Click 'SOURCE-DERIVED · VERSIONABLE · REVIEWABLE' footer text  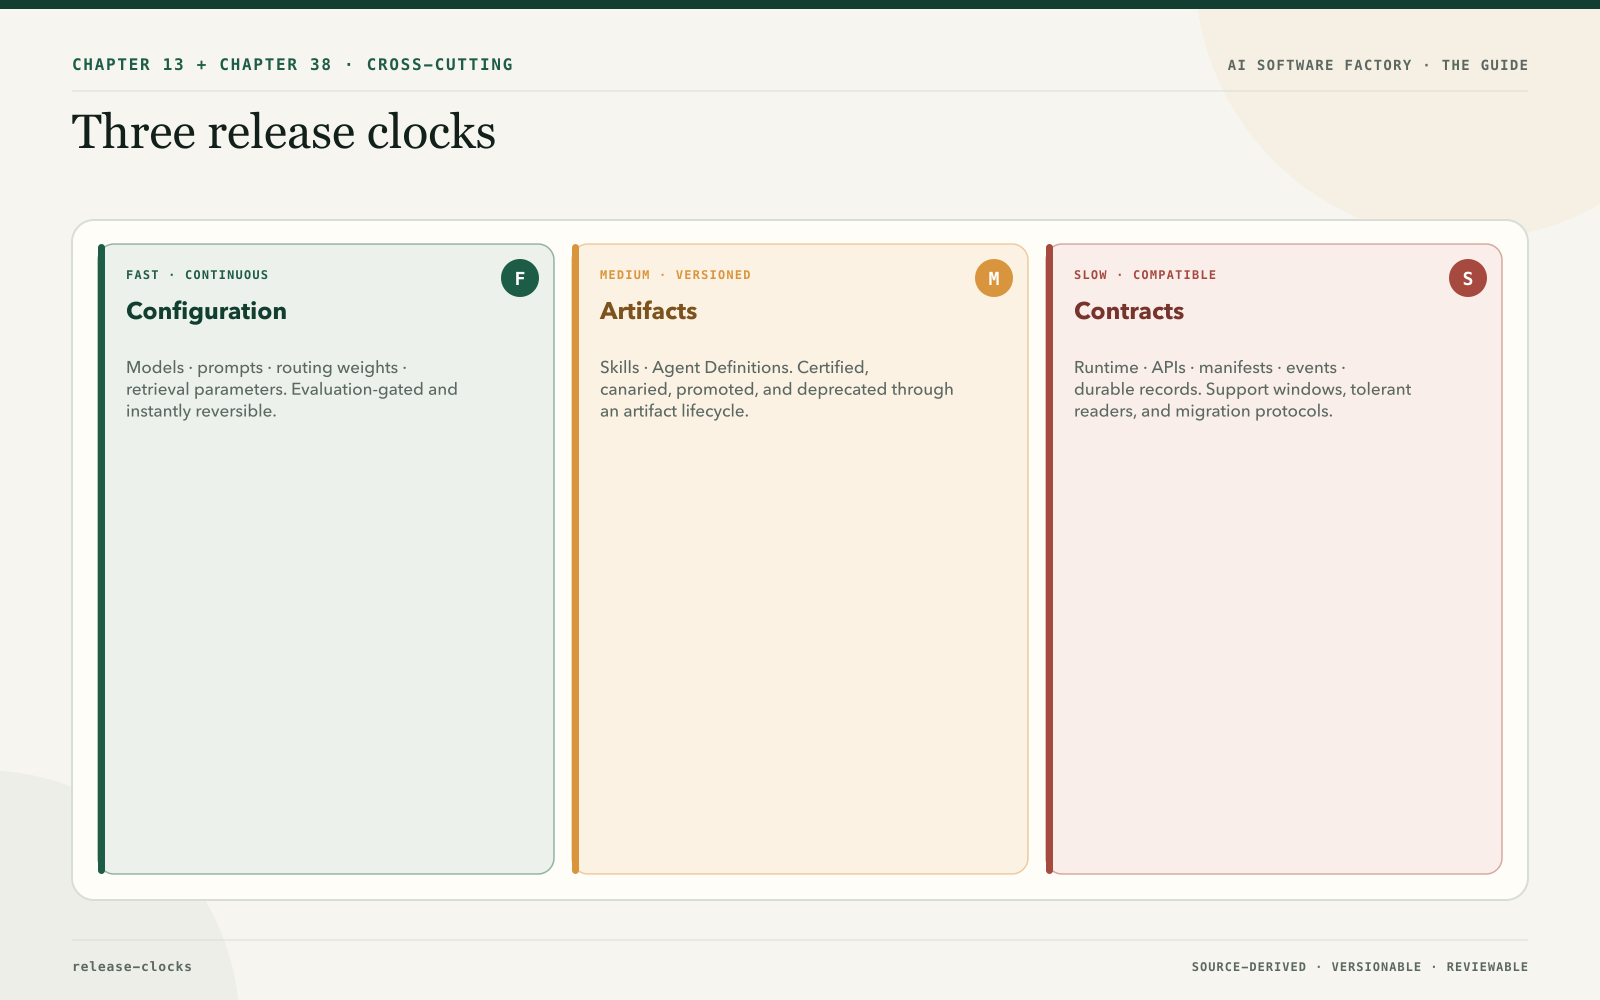(1360, 967)
